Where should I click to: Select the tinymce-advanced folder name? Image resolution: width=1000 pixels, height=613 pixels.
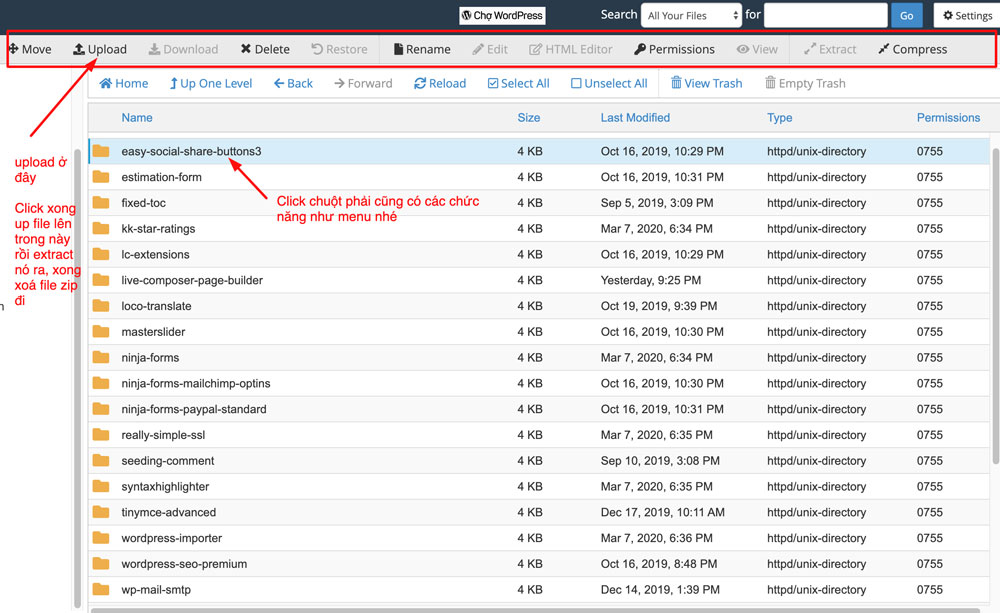169,512
